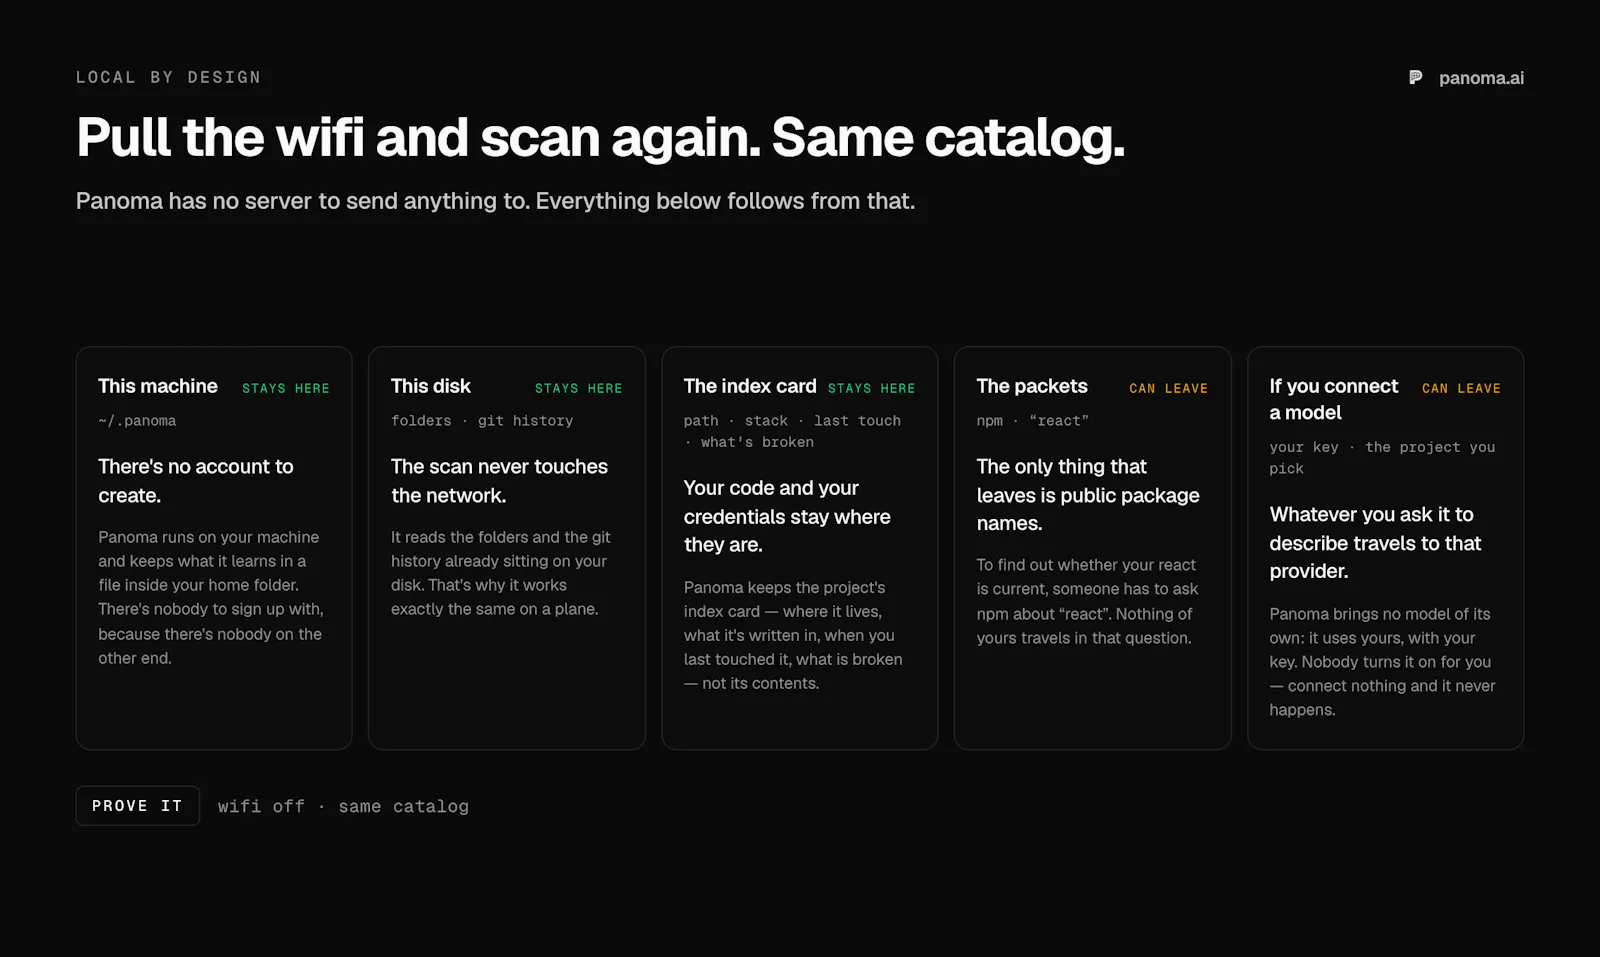Select 'The packets' card title
Screen dimensions: 1600x957
pos(1032,386)
